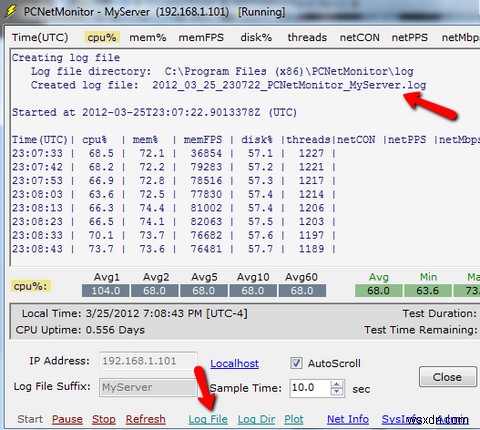Image resolution: width=480 pixels, height=430 pixels.
Task: Click the yellow cpu%: summary label
Action: [30, 286]
